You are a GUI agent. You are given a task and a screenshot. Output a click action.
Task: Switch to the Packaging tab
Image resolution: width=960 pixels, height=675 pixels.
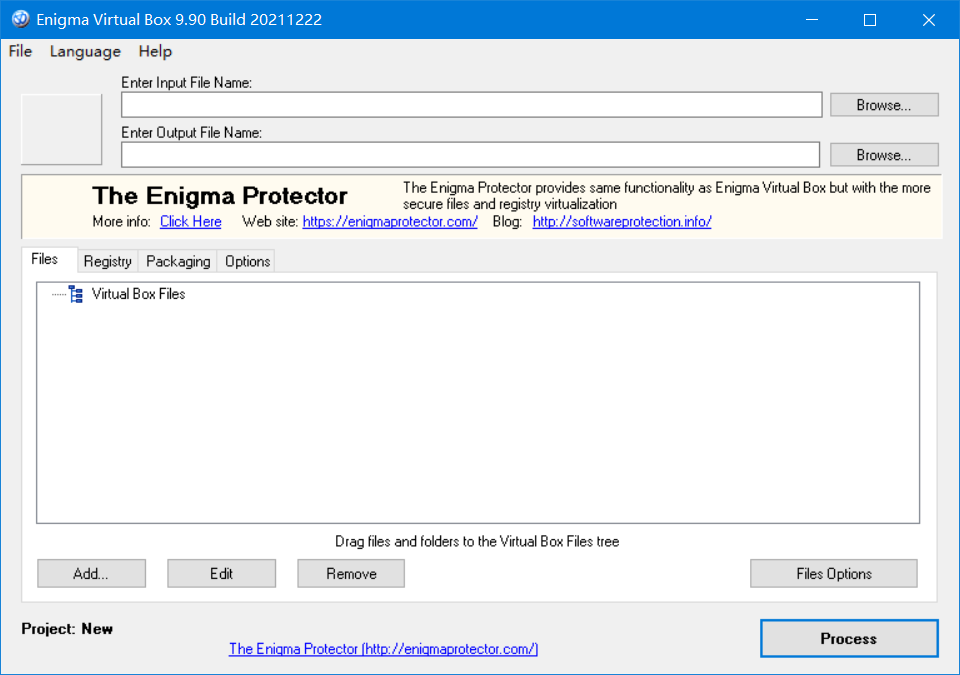tap(178, 261)
